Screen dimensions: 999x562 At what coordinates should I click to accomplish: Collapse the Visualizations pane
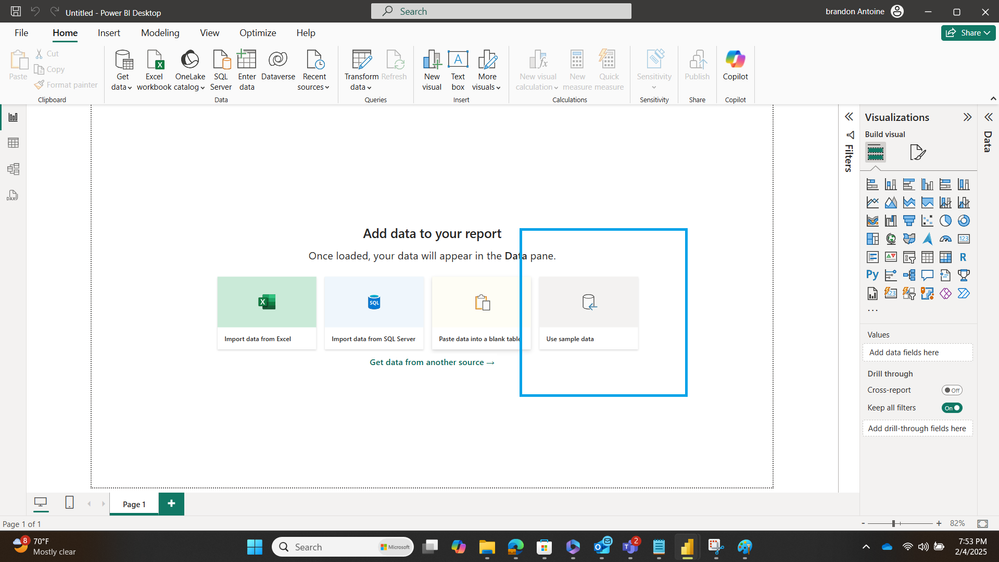pyautogui.click(x=967, y=117)
